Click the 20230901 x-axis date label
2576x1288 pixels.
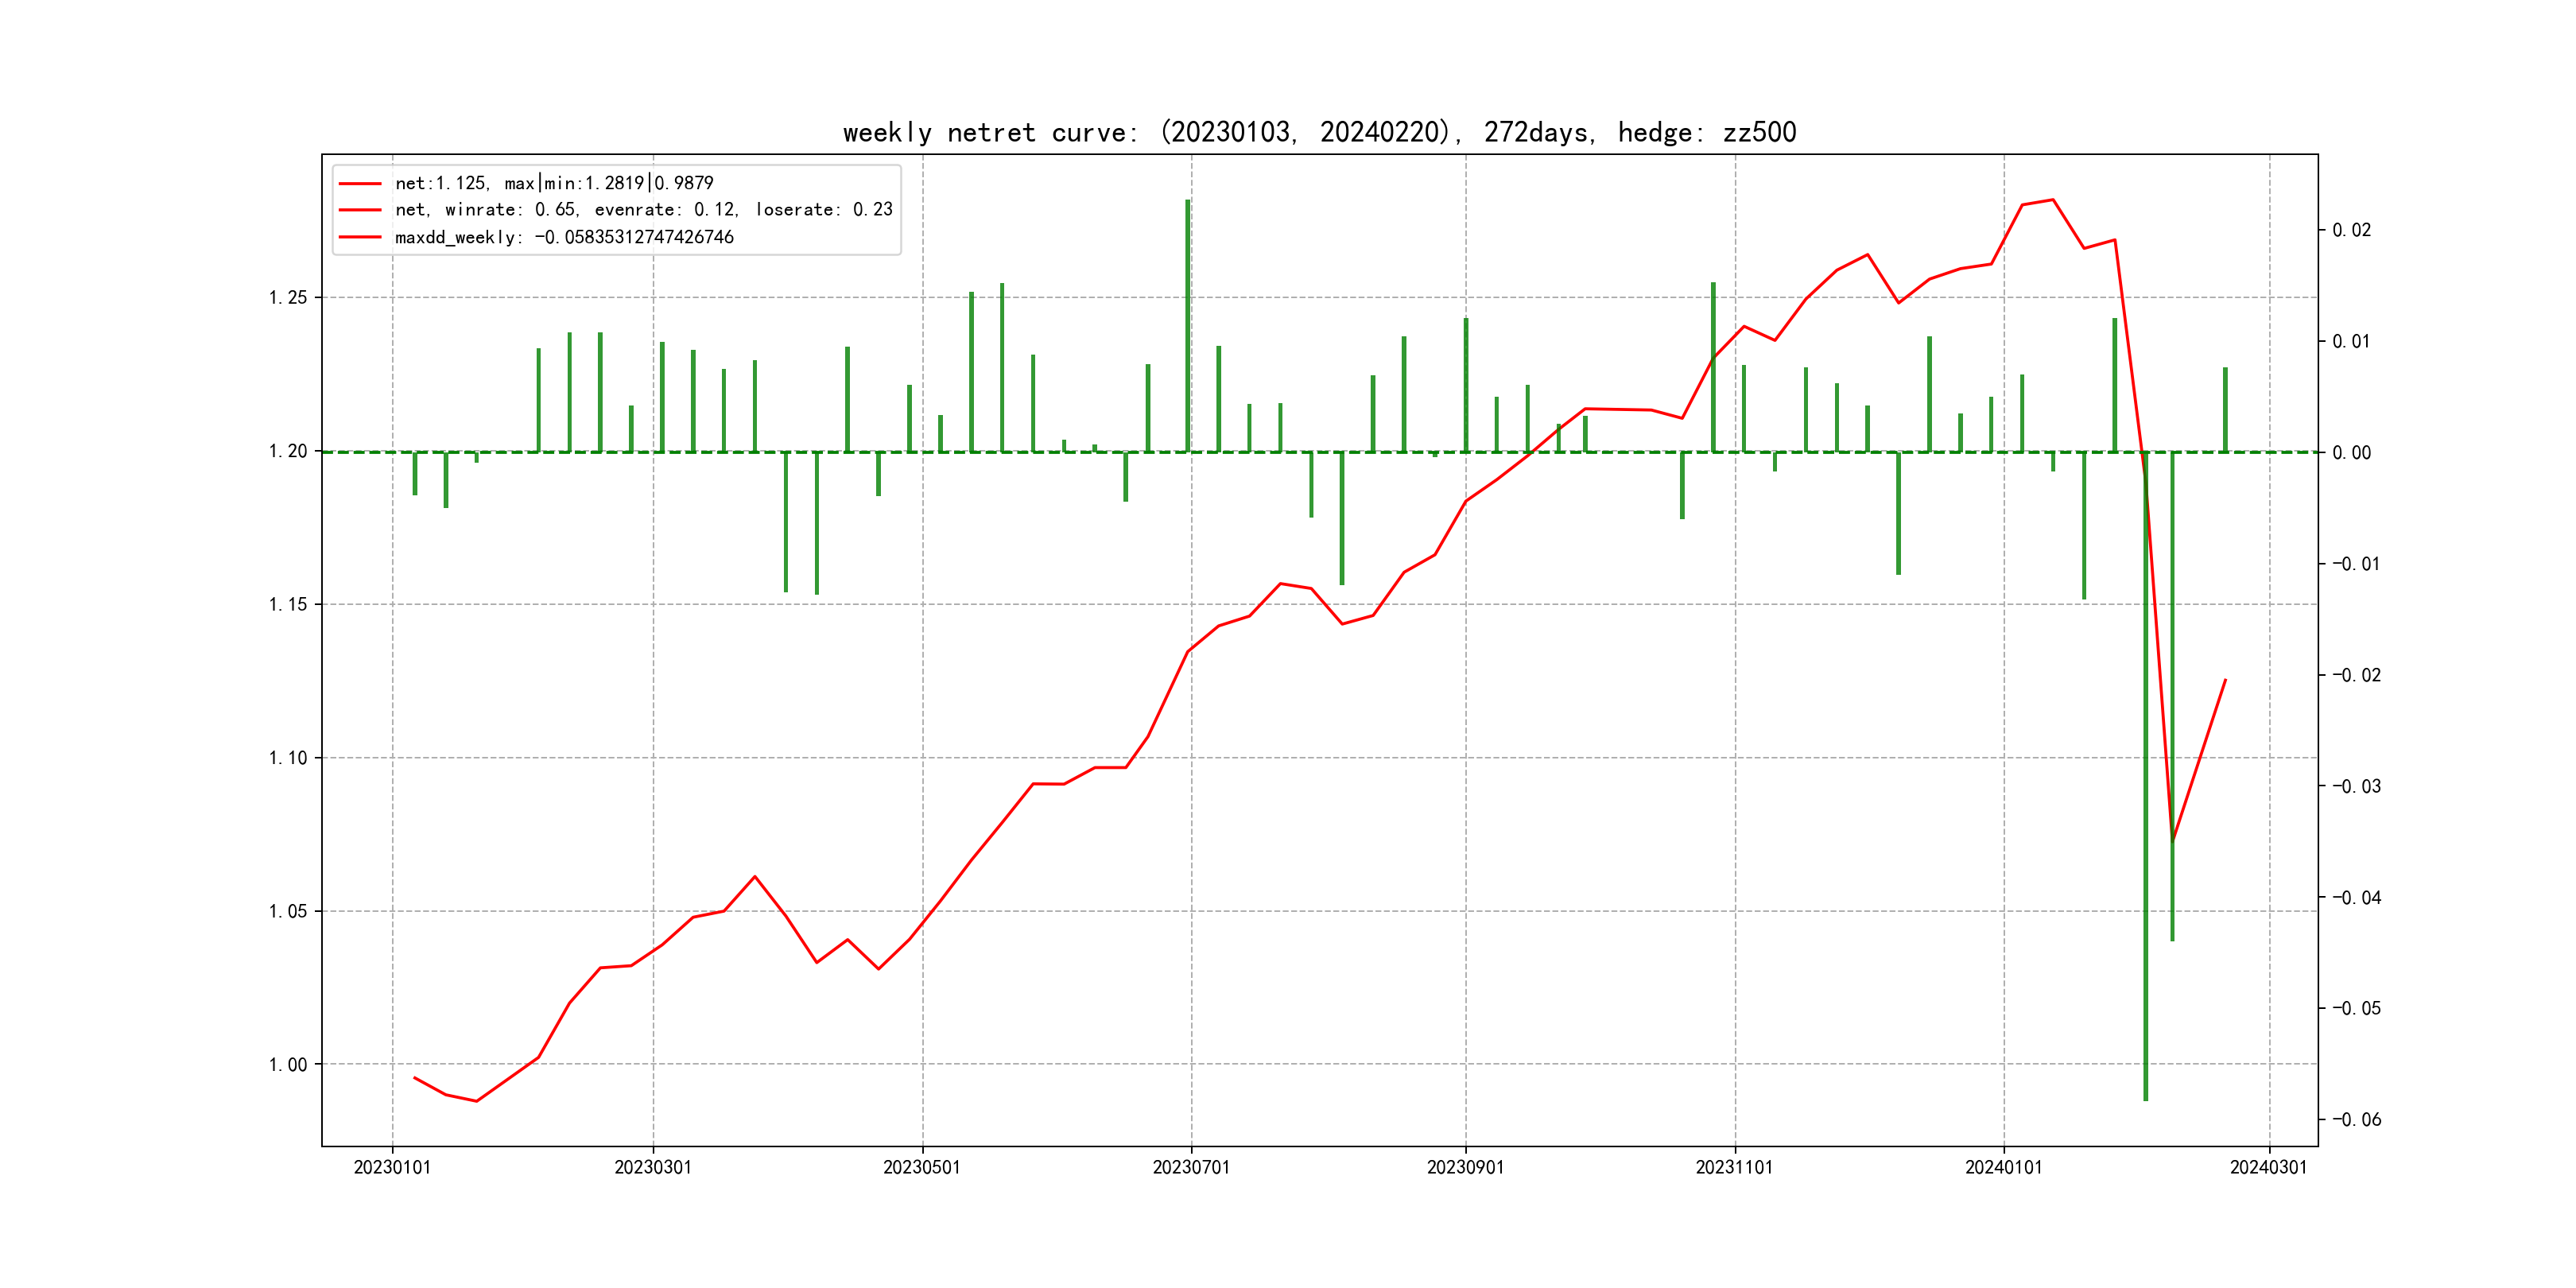pyautogui.click(x=1465, y=1167)
